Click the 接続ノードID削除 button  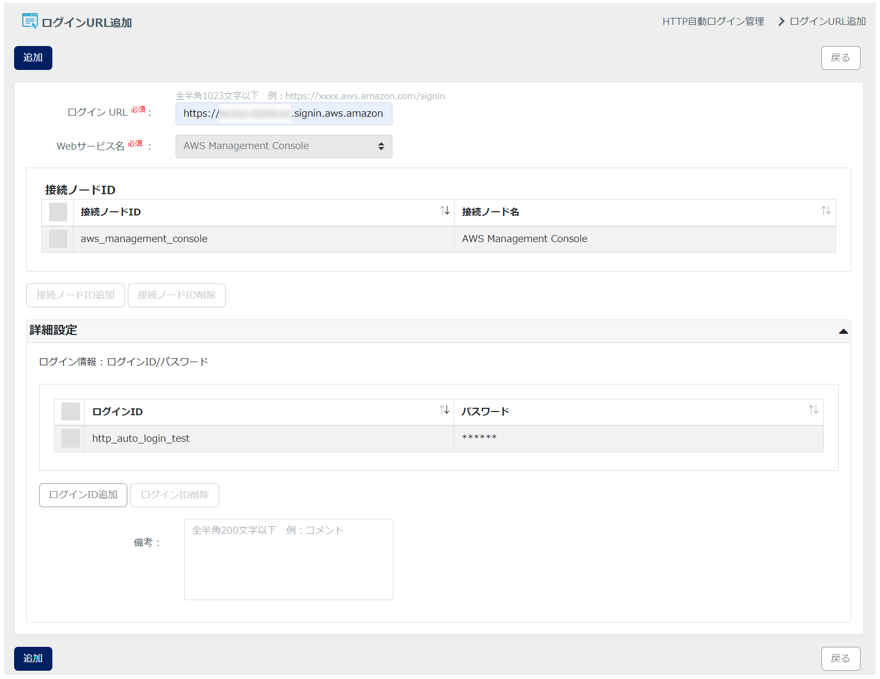click(x=177, y=295)
